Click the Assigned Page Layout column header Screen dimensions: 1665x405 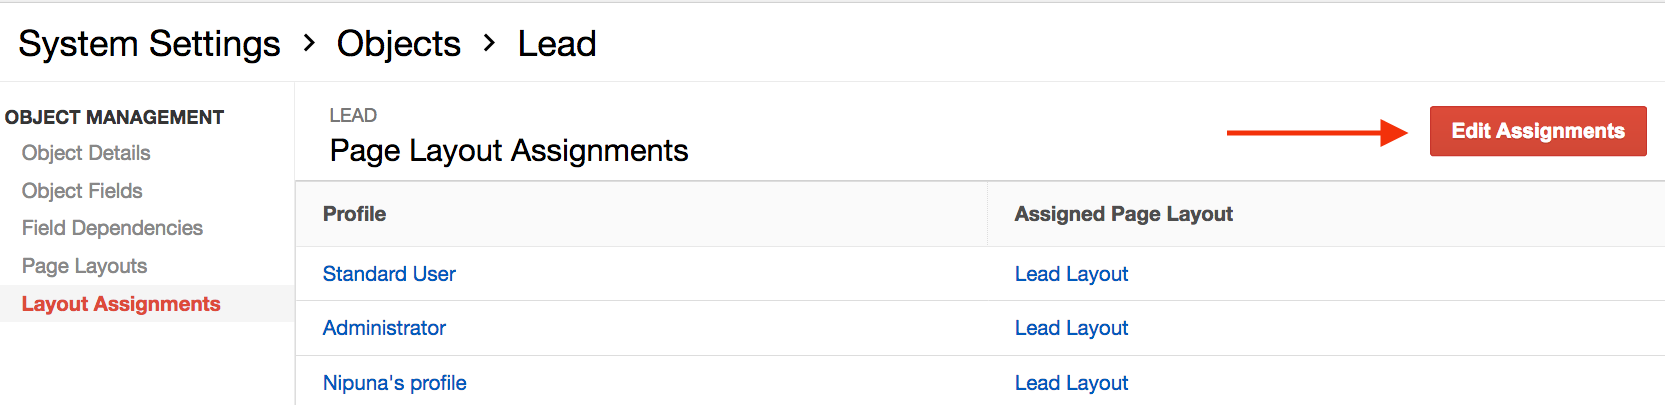click(1124, 214)
